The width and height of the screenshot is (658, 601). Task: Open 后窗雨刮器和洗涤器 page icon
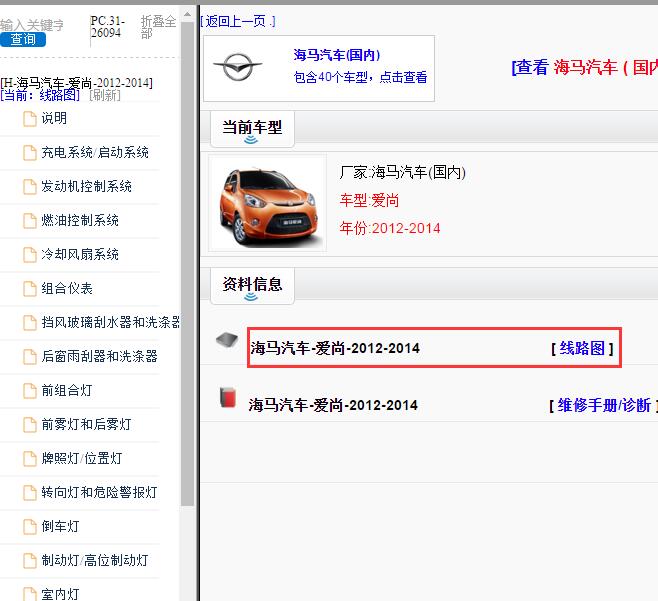pos(29,357)
